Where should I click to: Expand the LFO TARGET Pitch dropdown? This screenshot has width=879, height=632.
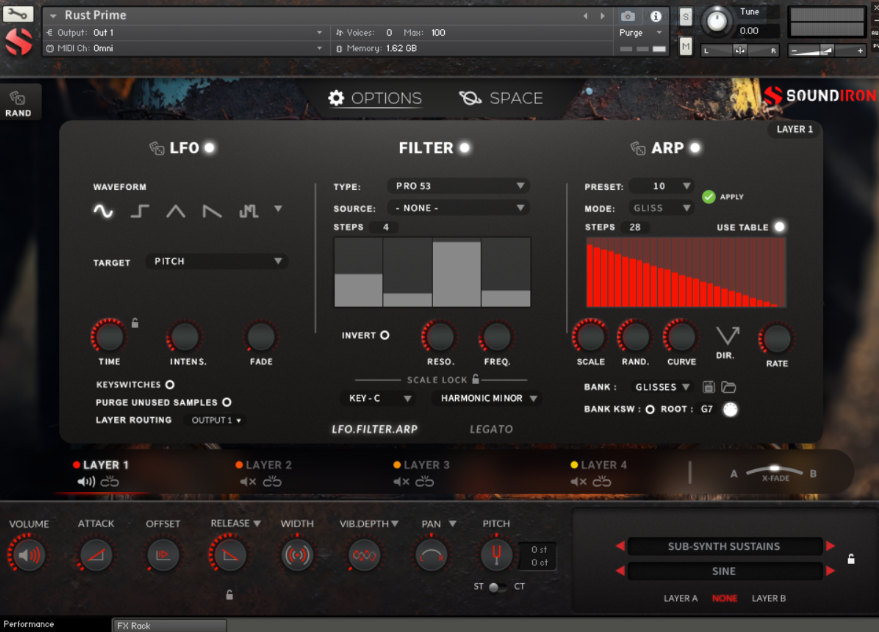pos(217,262)
